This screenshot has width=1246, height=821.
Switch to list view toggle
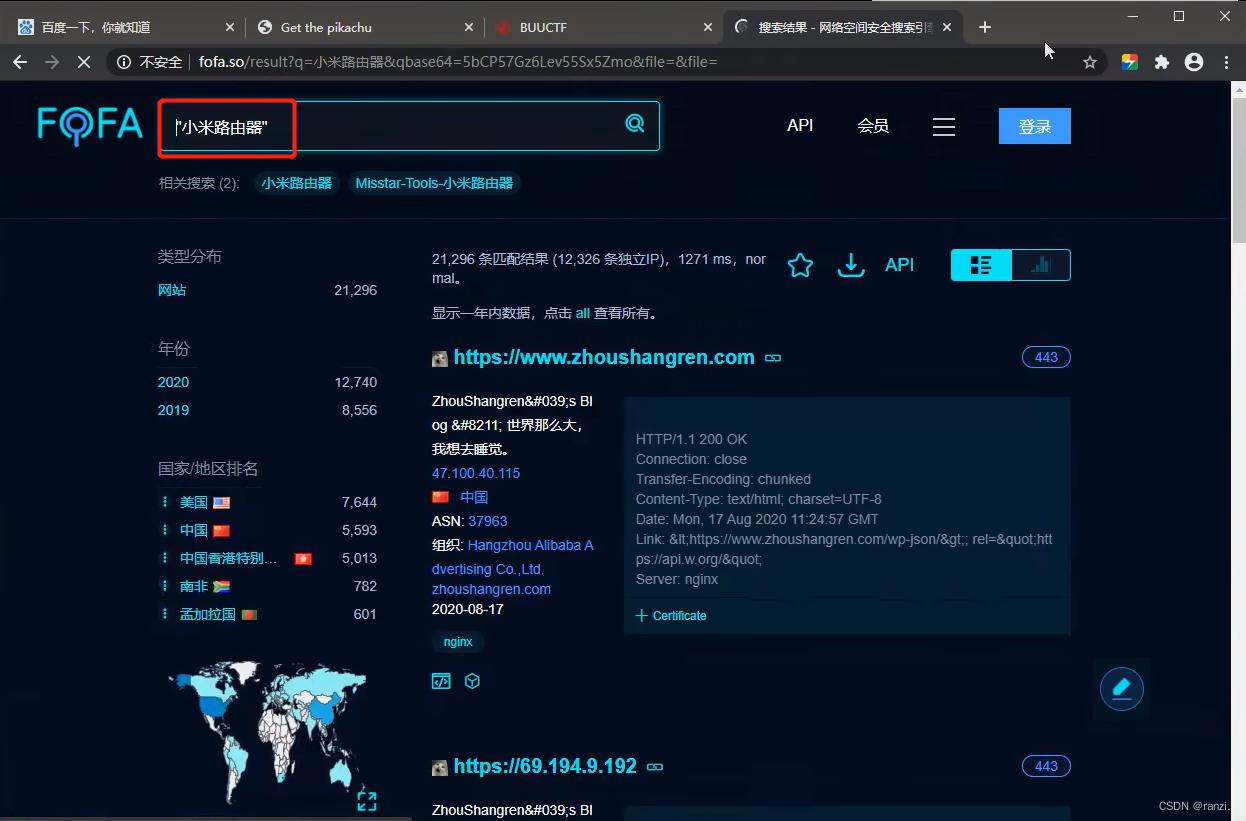[981, 265]
